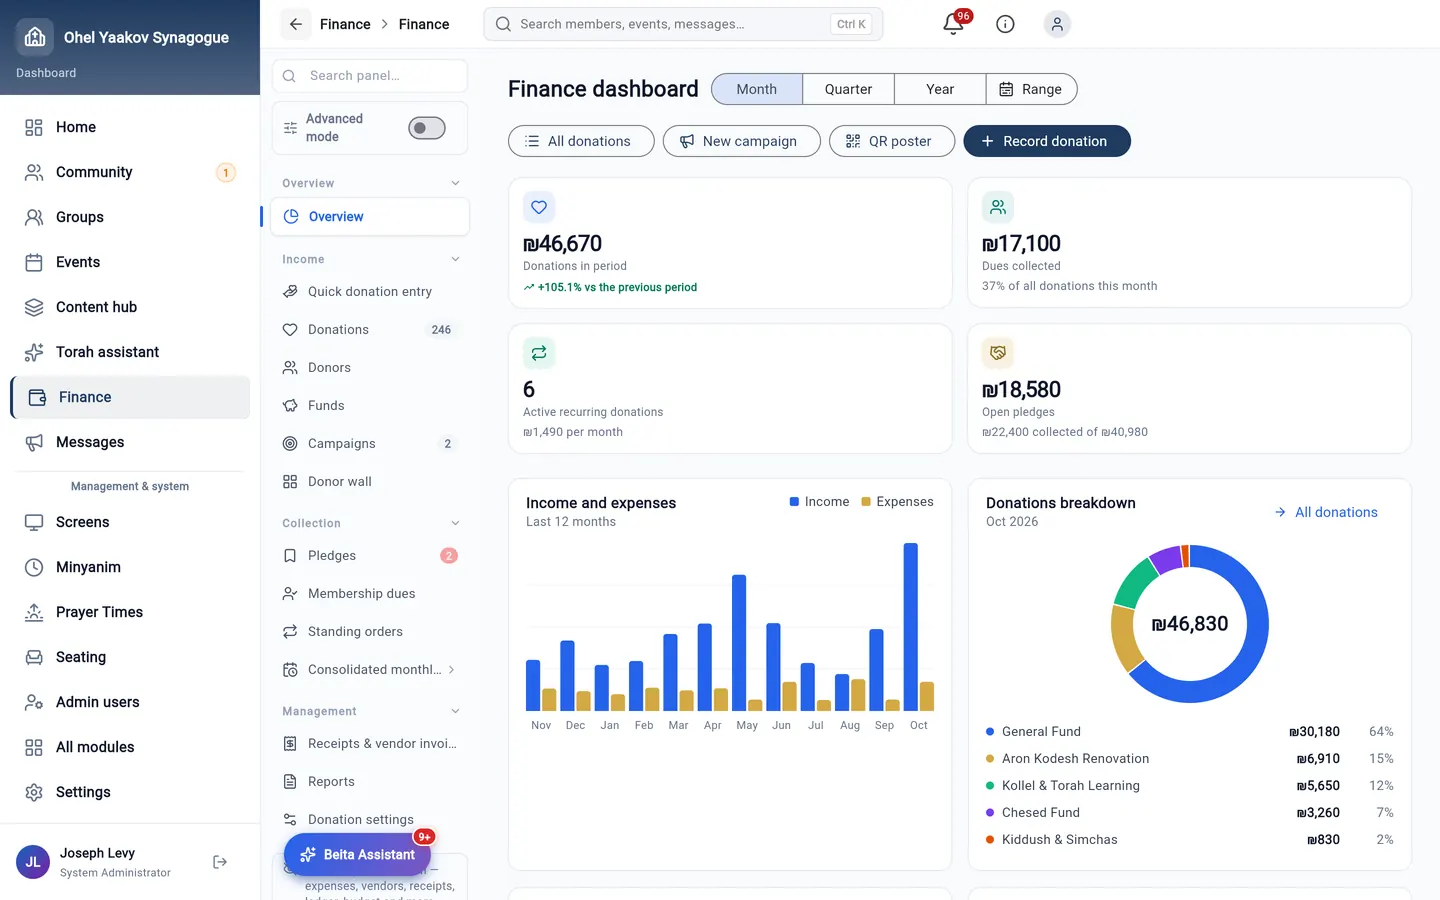The image size is (1440, 900).
Task: Select the Month period tab
Action: (x=757, y=89)
